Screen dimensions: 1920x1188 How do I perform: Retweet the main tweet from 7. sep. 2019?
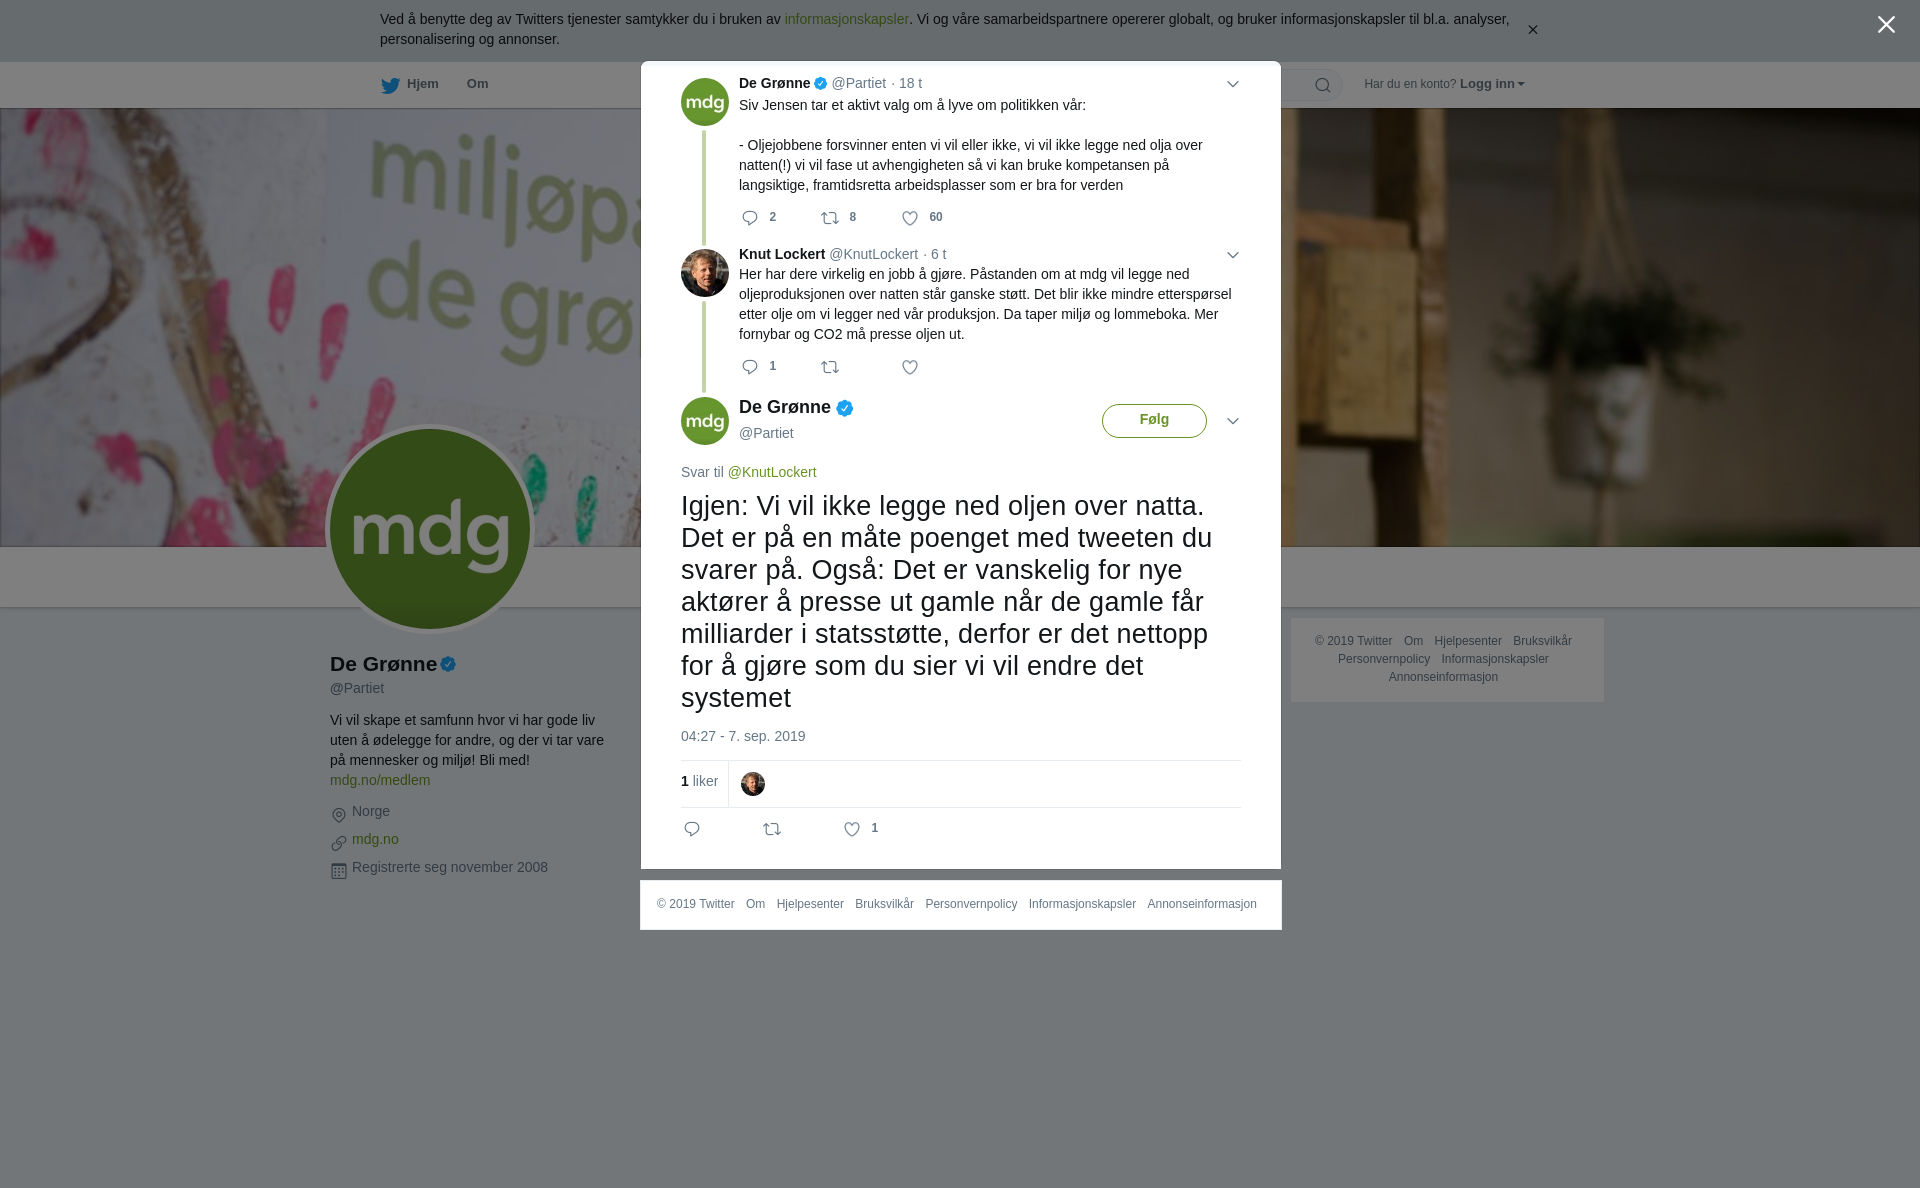coord(772,829)
